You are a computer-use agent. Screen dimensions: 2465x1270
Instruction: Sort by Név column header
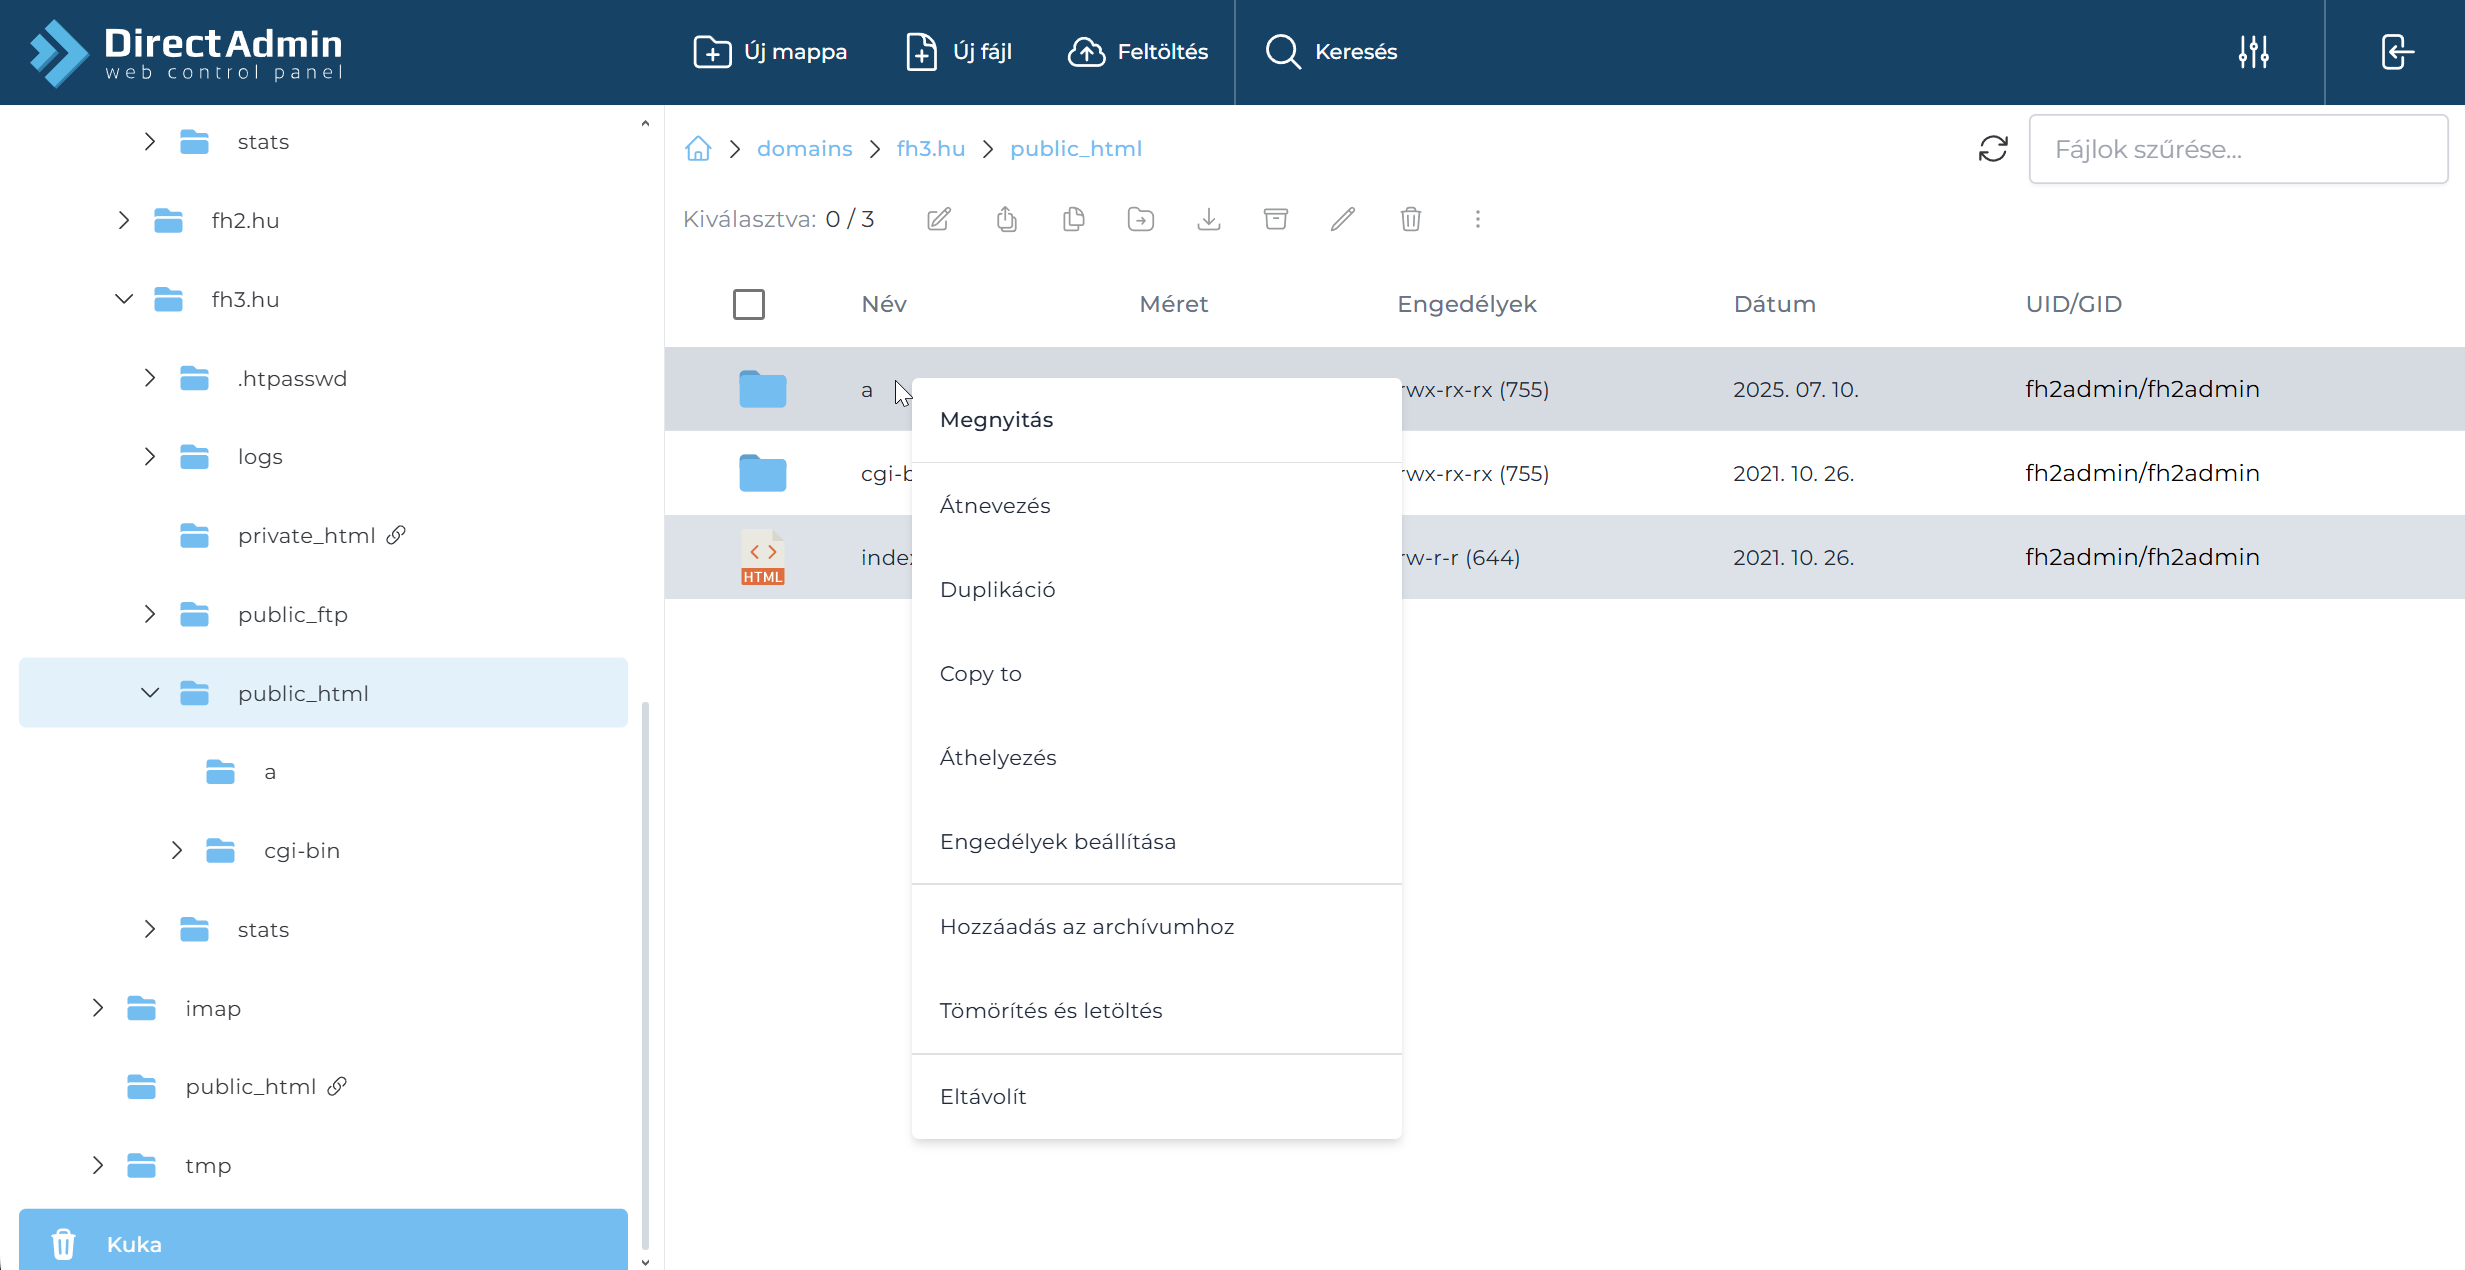pyautogui.click(x=884, y=304)
